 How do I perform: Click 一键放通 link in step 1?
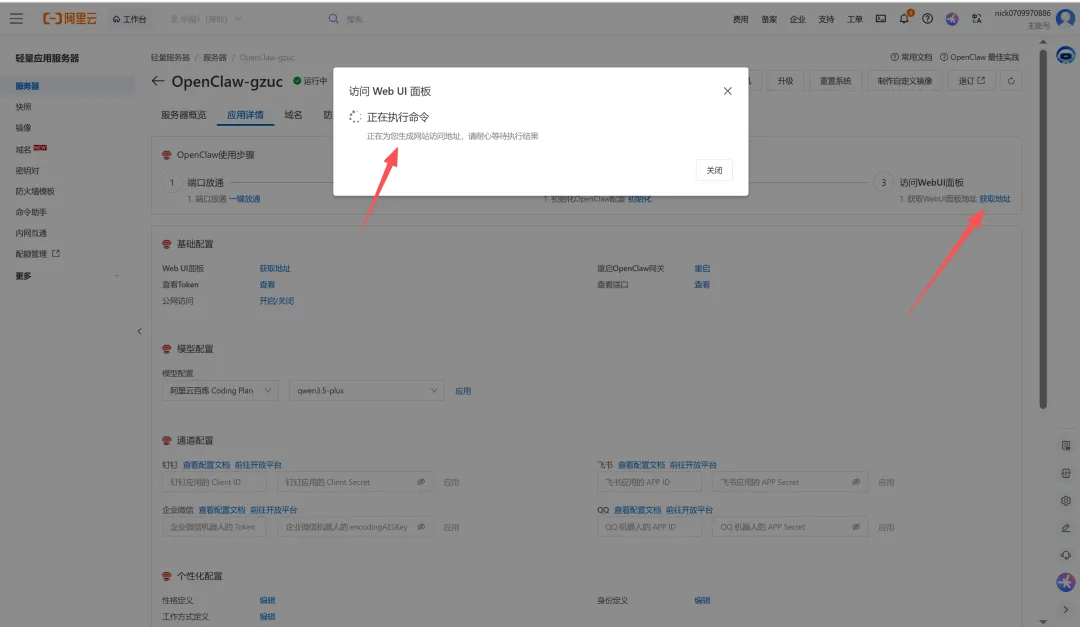tap(245, 199)
